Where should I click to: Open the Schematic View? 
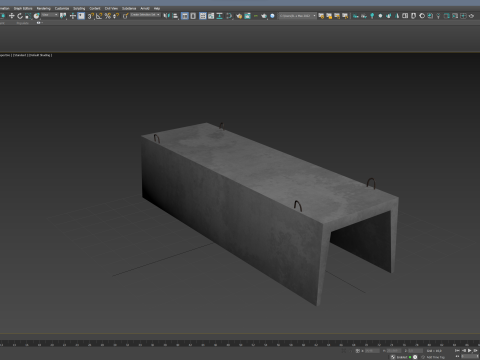tap(219, 16)
